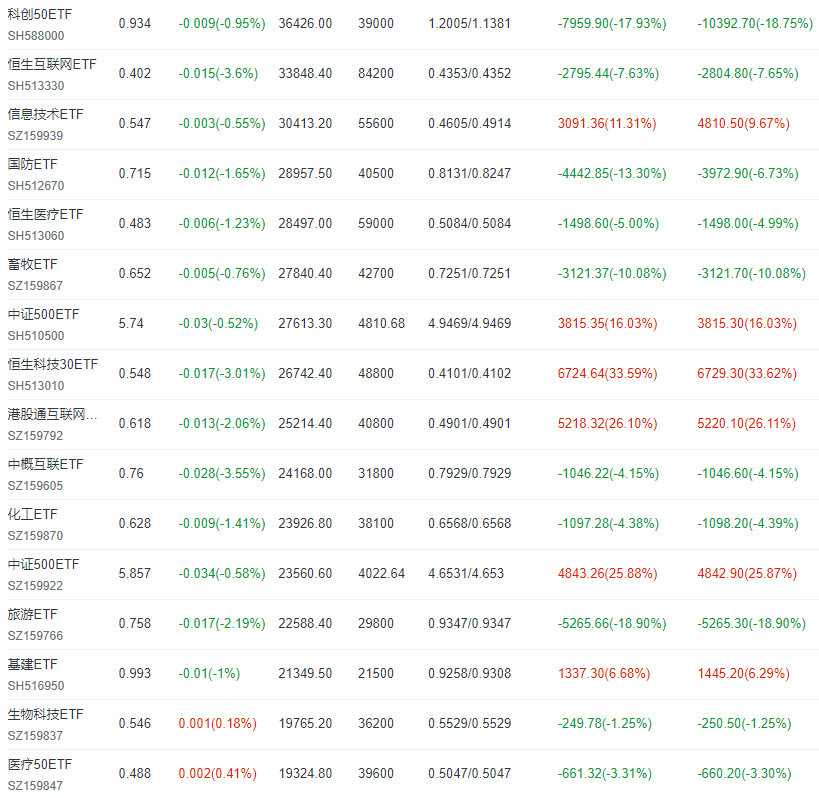Image resolution: width=819 pixels, height=798 pixels.
Task: Select the 化工ETF name
Action: click(x=32, y=514)
